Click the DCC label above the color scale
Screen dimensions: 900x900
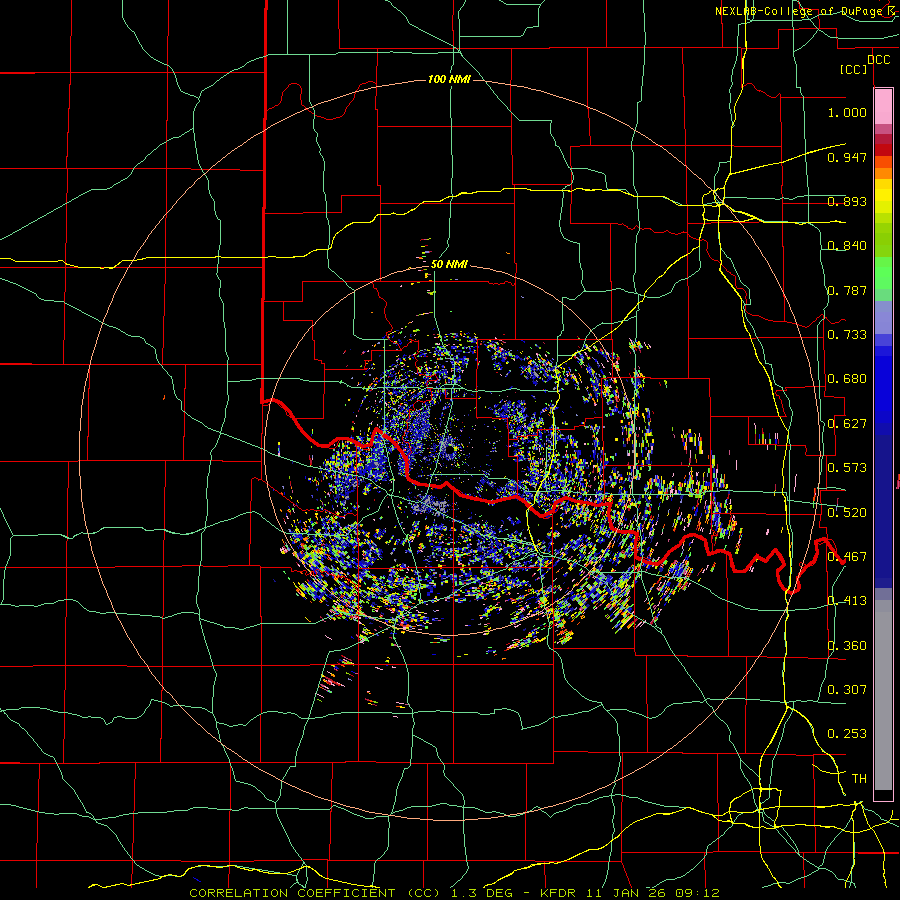pyautogui.click(x=878, y=60)
